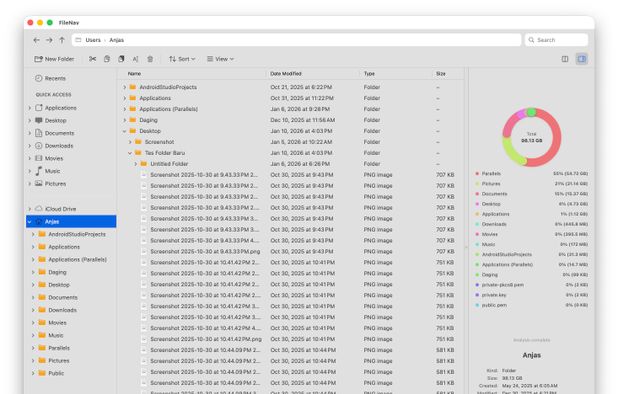Open AndroidStudioProjects folder in the file list
Viewport: 618px width, 394px height.
point(163,87)
